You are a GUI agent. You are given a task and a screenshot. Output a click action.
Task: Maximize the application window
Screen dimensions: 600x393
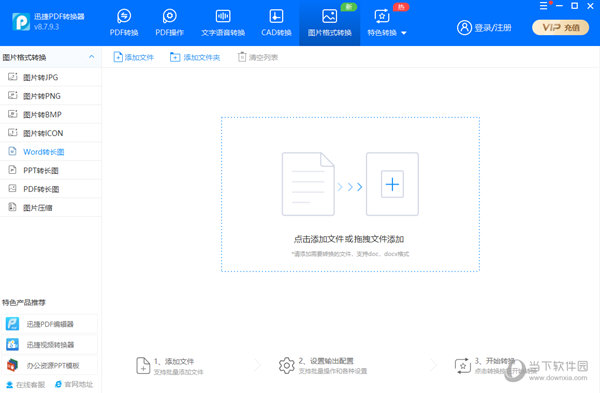[x=574, y=6]
